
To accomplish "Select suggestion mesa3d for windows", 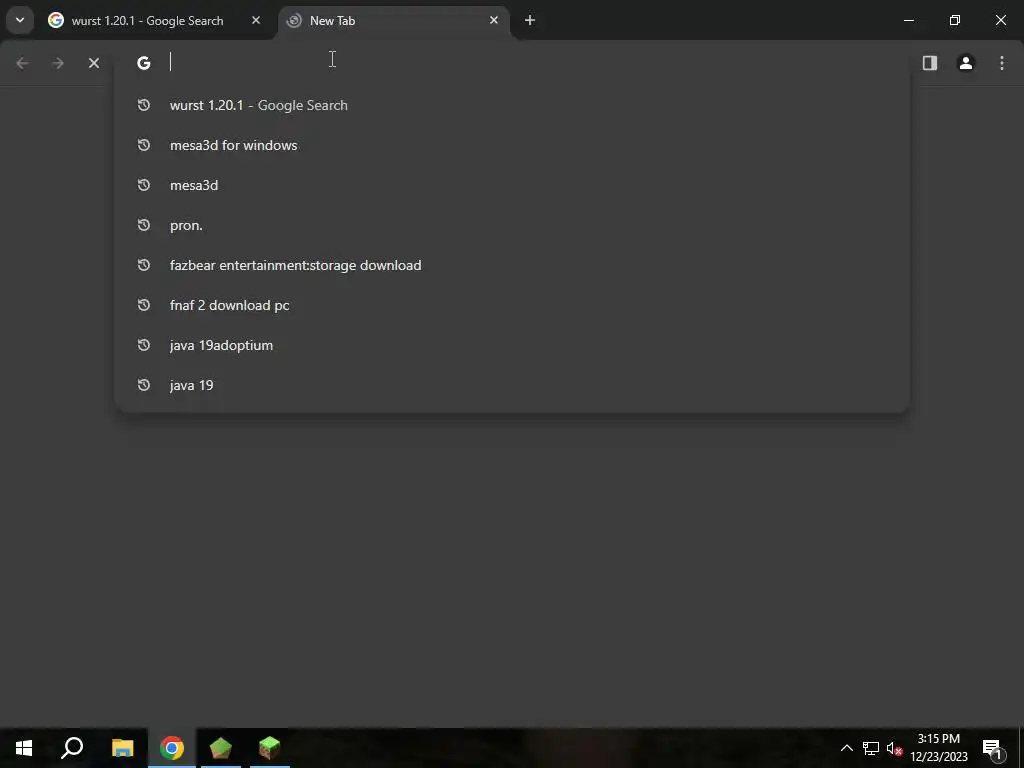I will [x=512, y=145].
